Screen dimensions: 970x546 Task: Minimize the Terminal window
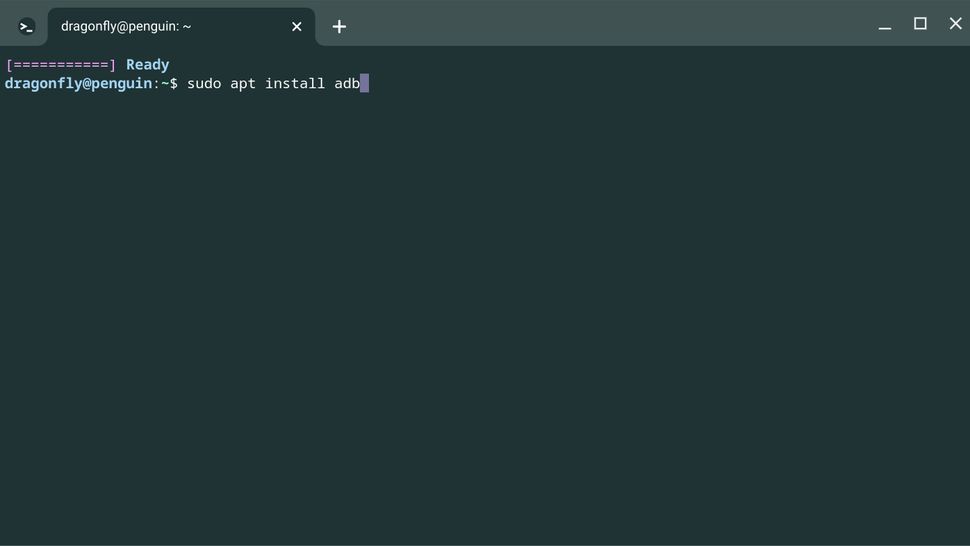(x=885, y=25)
